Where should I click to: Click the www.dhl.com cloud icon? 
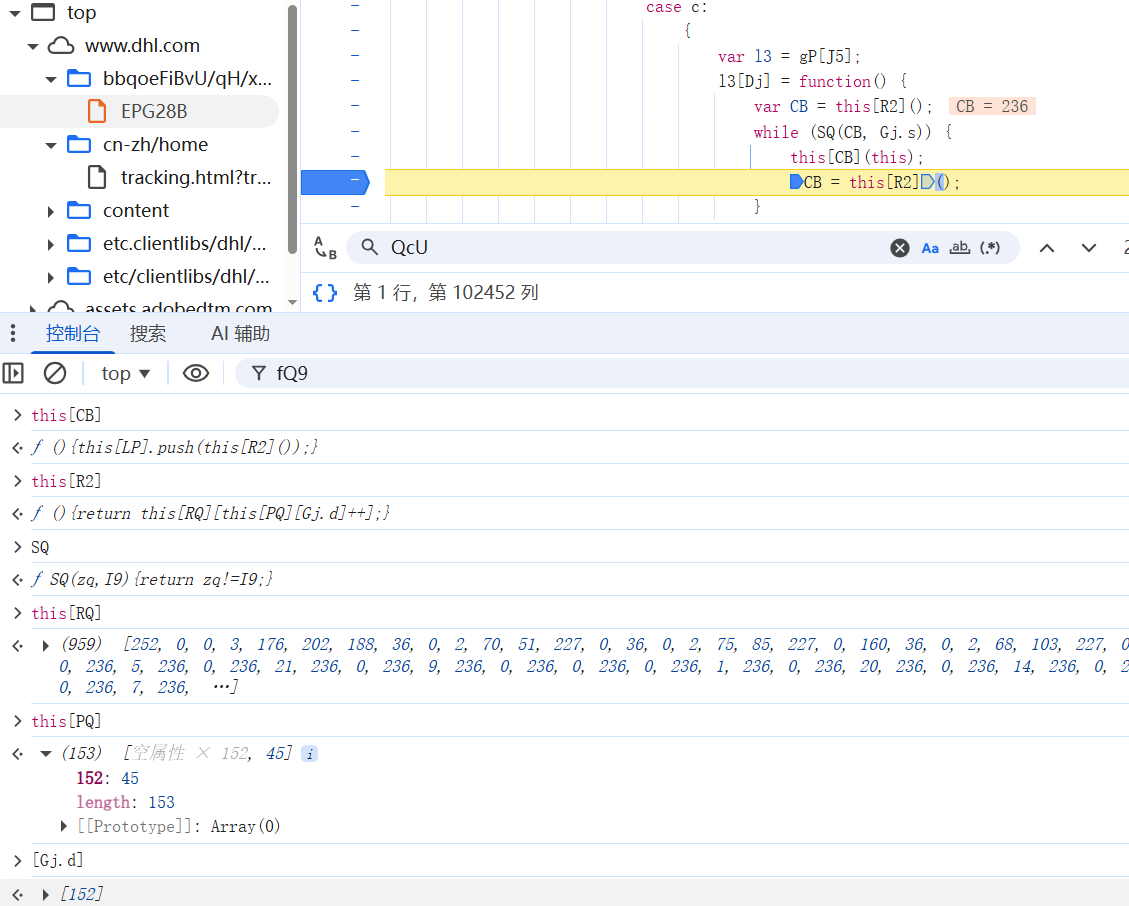coord(60,46)
